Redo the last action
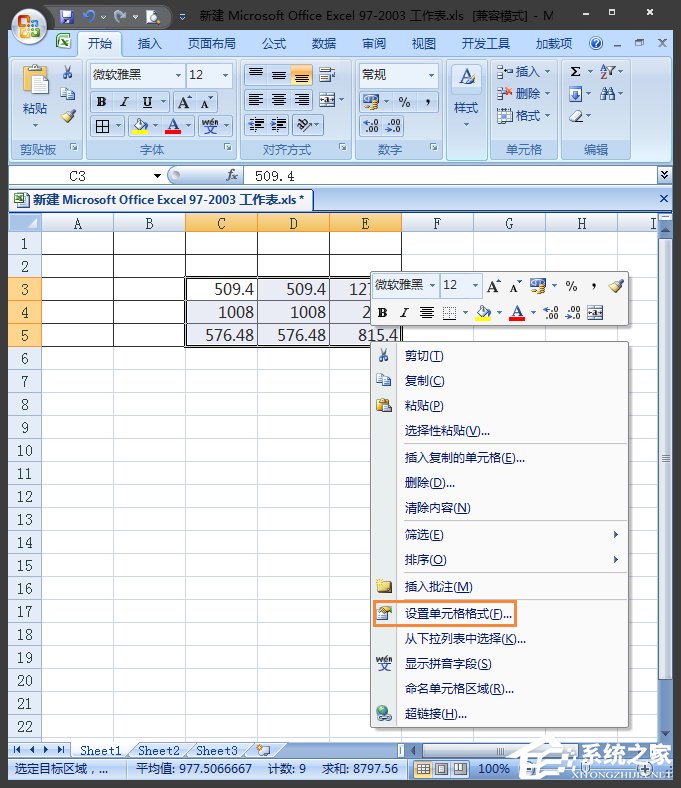Viewport: 681px width, 788px height. coord(120,17)
